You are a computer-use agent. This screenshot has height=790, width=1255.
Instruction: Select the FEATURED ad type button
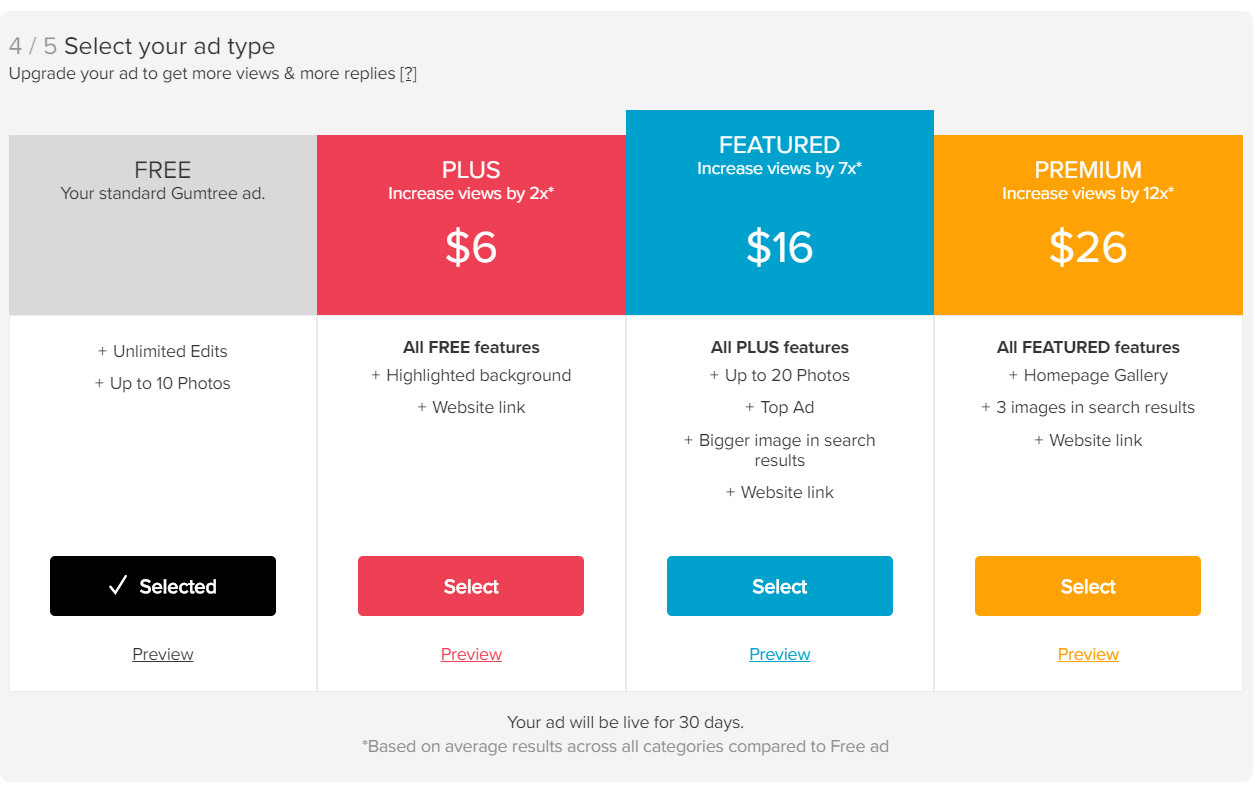pos(780,586)
